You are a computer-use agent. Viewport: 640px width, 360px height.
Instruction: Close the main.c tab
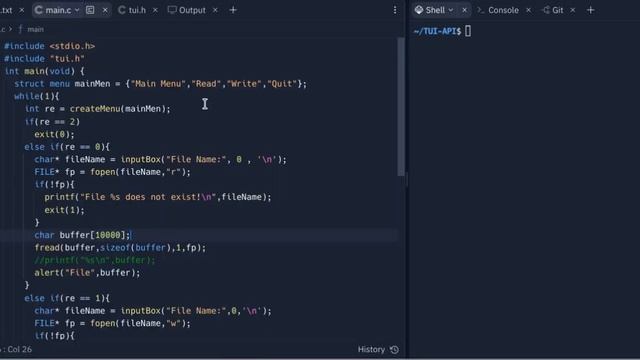coord(105,10)
